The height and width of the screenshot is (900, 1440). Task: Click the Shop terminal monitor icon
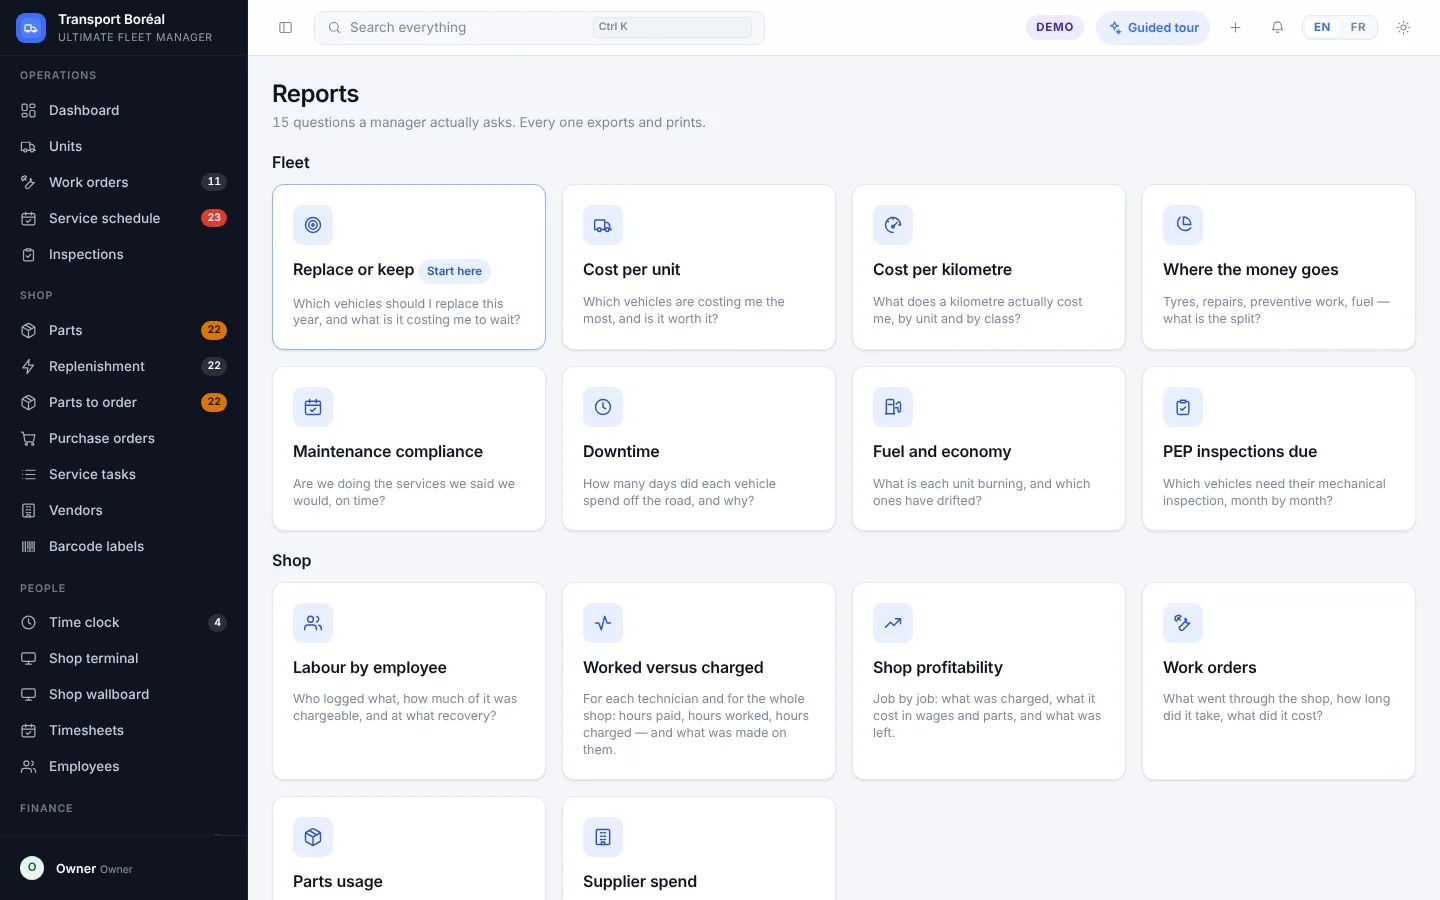[x=29, y=658]
